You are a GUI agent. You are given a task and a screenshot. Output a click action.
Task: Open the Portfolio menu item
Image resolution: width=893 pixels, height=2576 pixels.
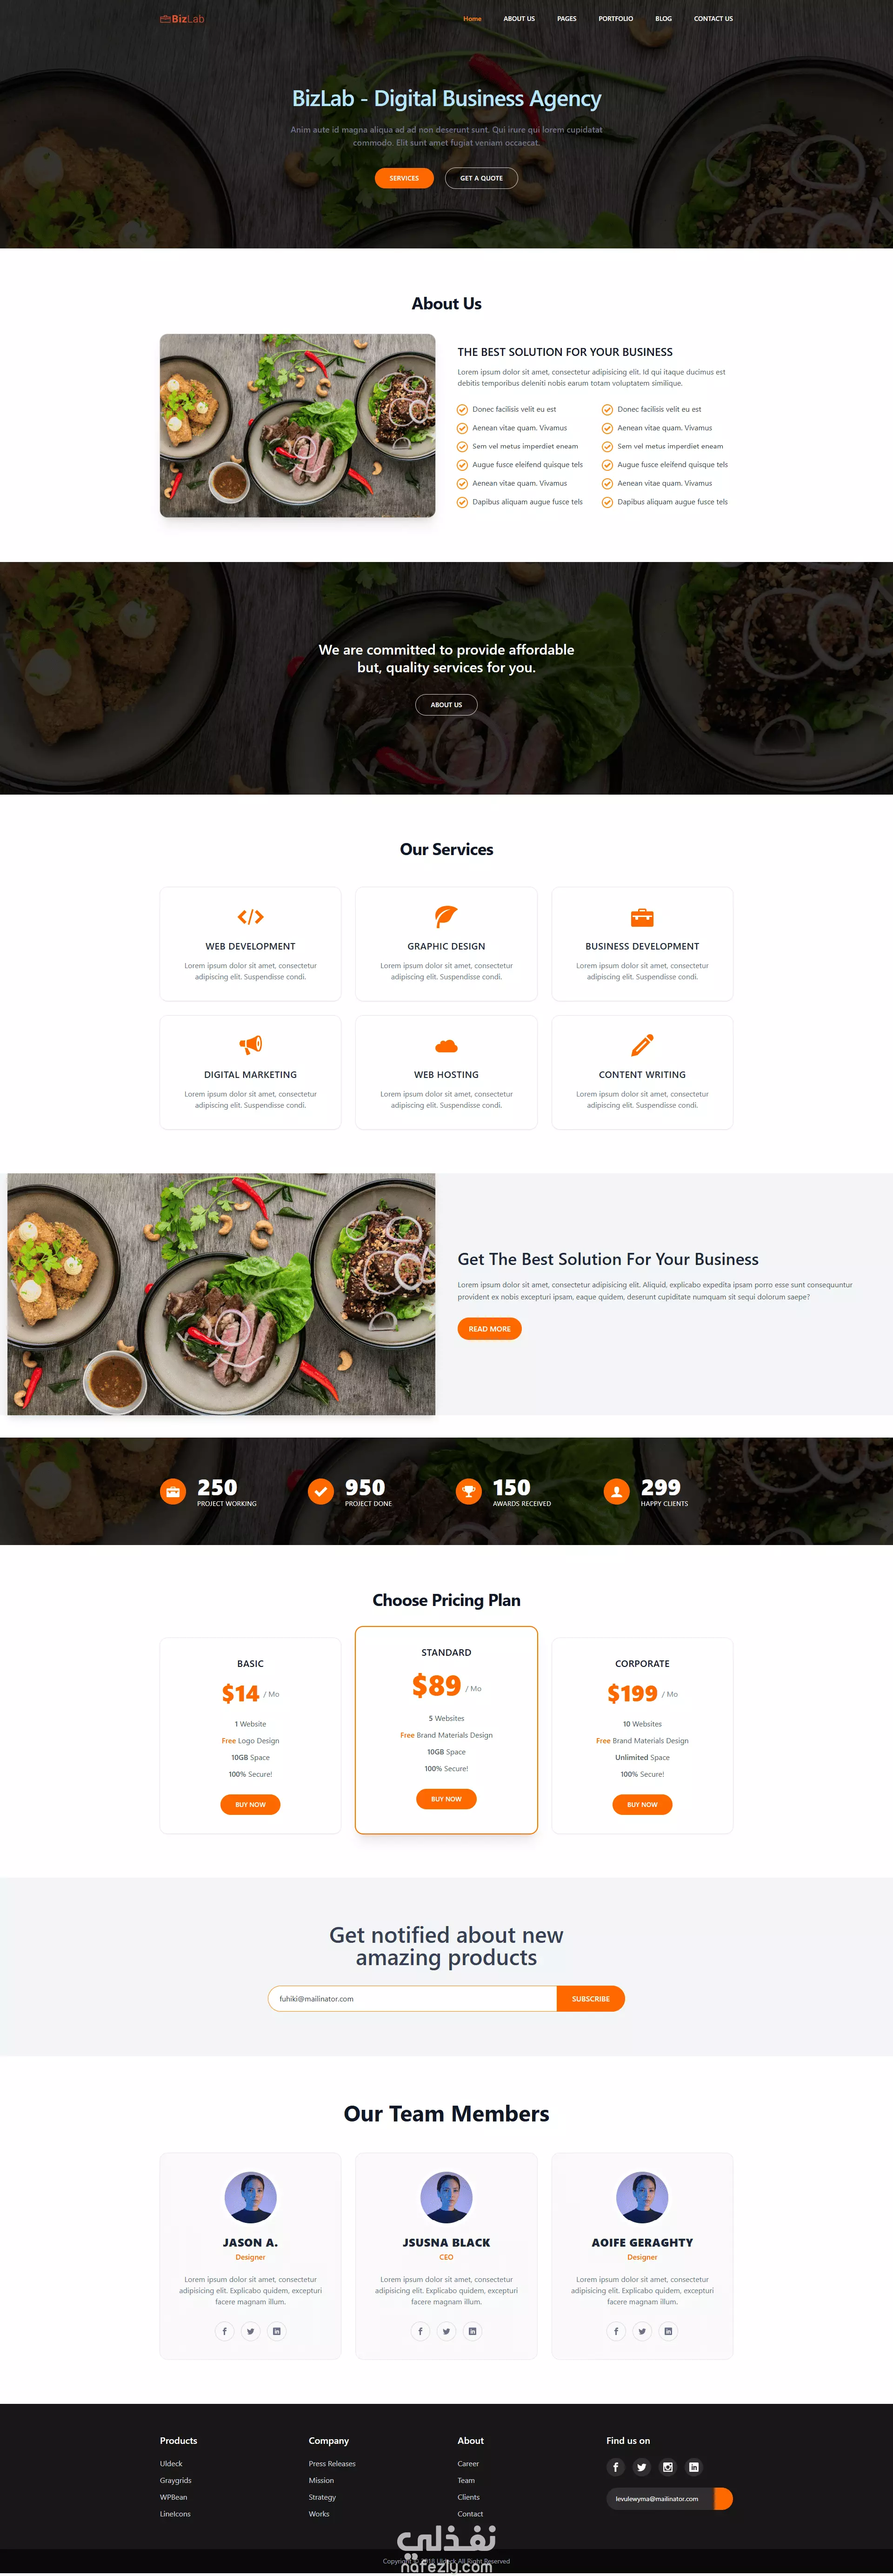(x=616, y=19)
